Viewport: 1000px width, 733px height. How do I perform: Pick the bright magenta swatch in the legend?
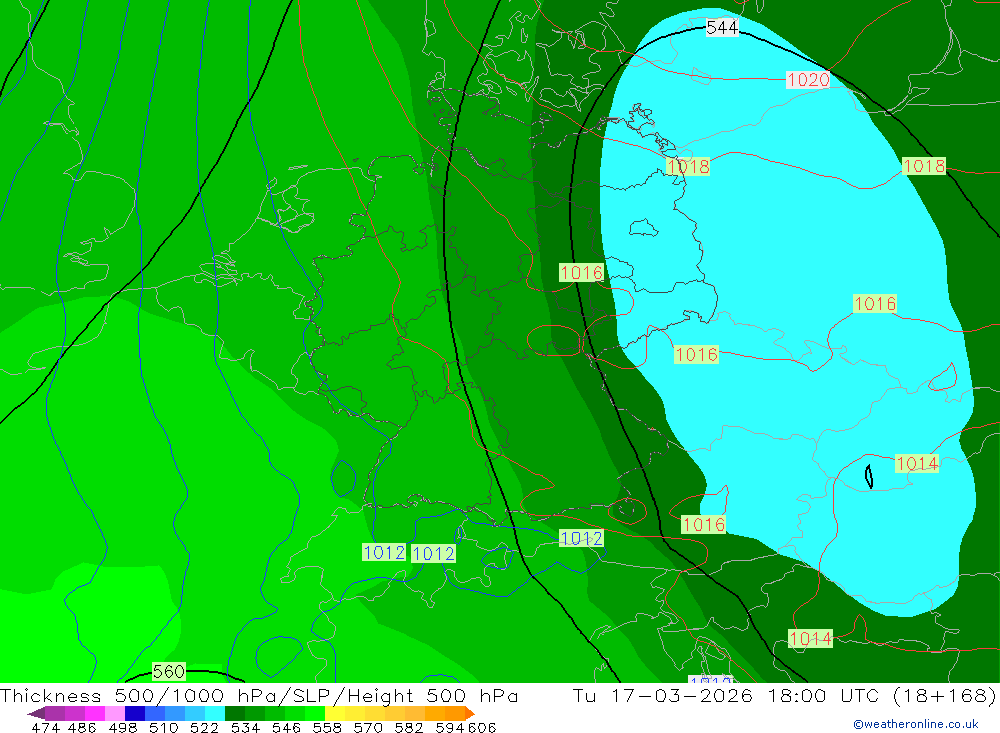tap(95, 713)
